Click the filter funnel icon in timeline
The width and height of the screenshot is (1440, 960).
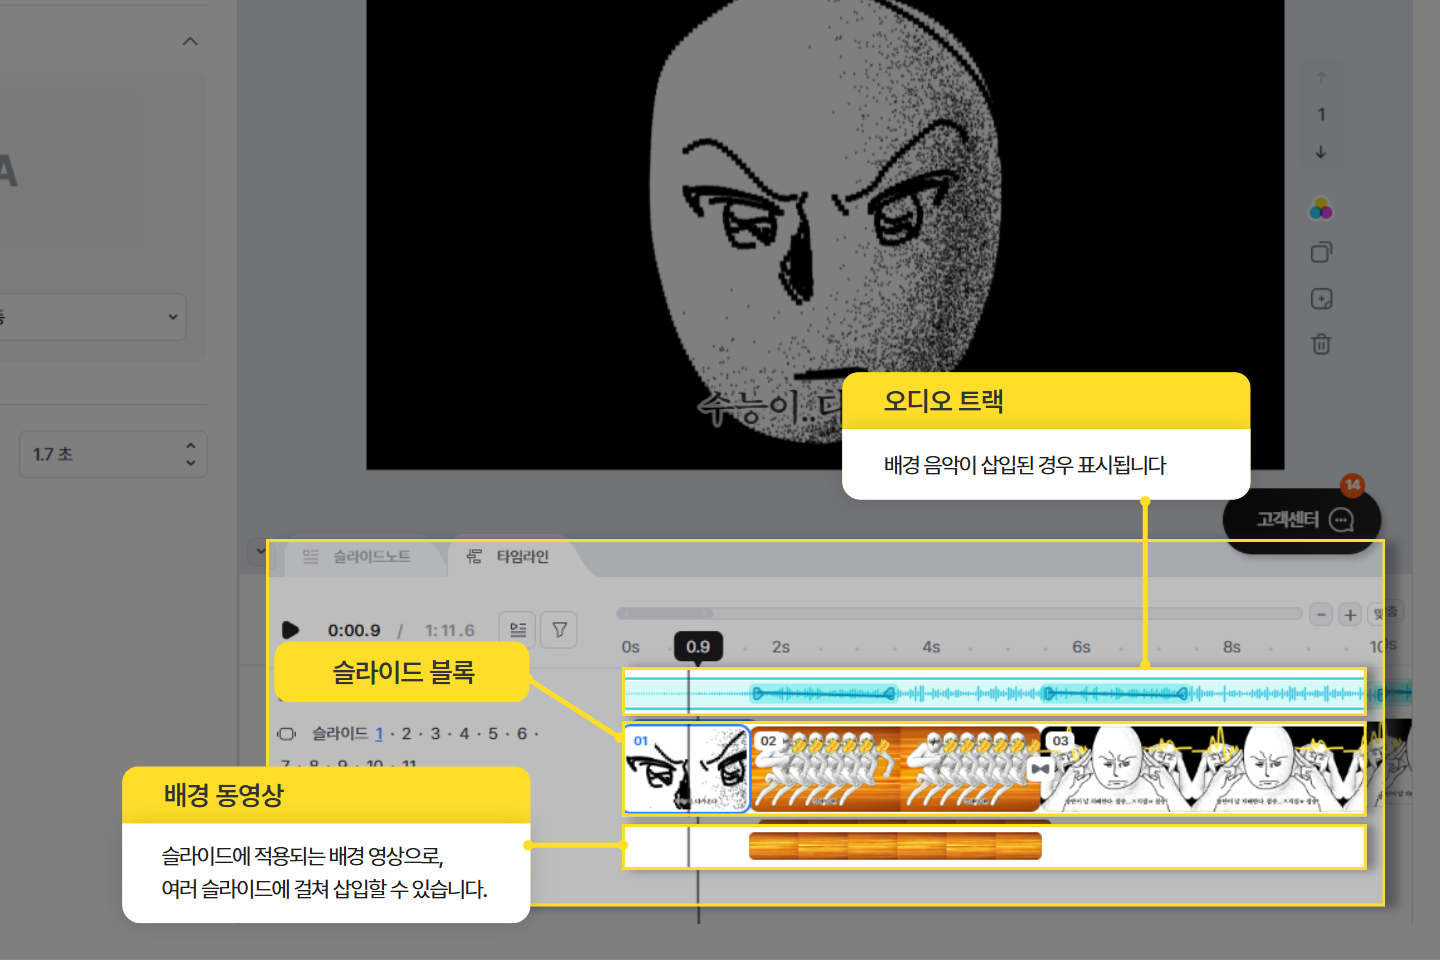pyautogui.click(x=560, y=630)
